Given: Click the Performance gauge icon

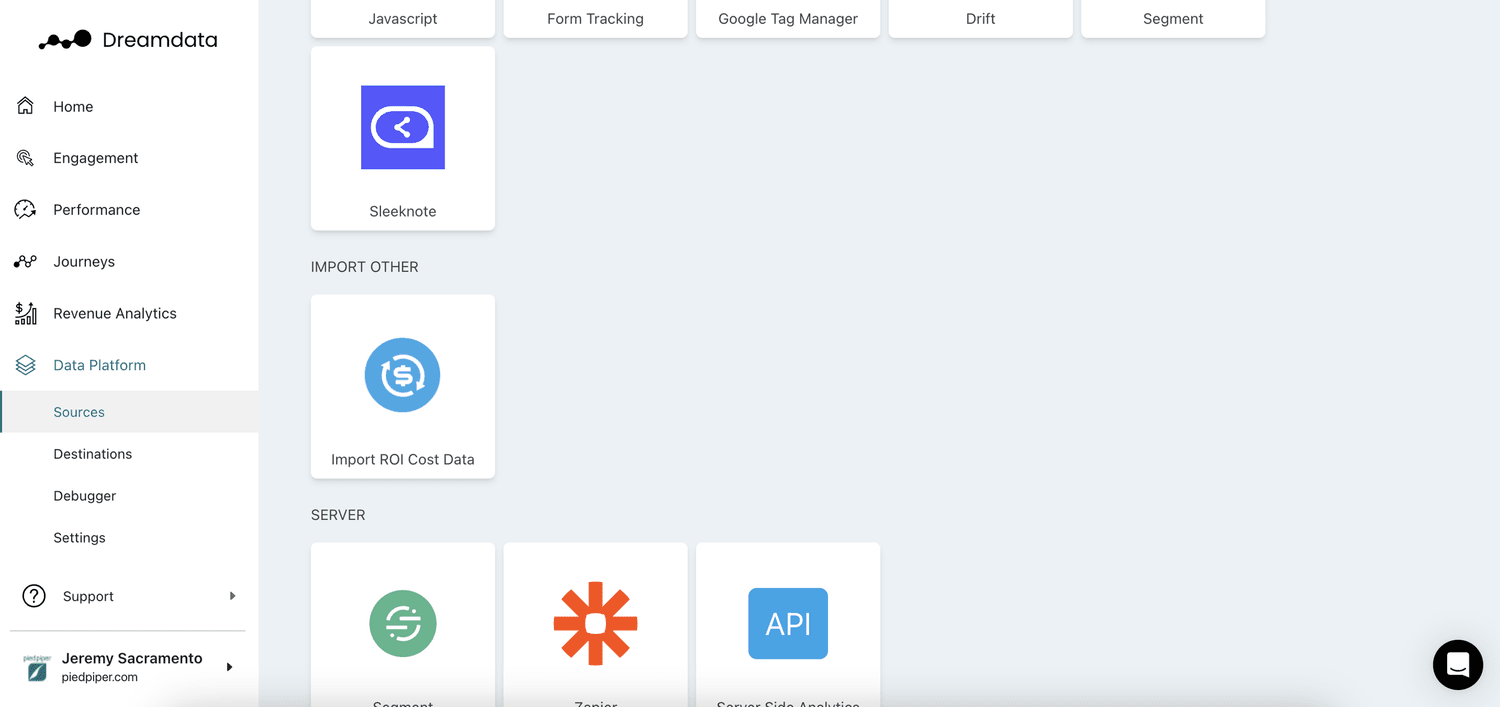Looking at the screenshot, I should coord(26,210).
